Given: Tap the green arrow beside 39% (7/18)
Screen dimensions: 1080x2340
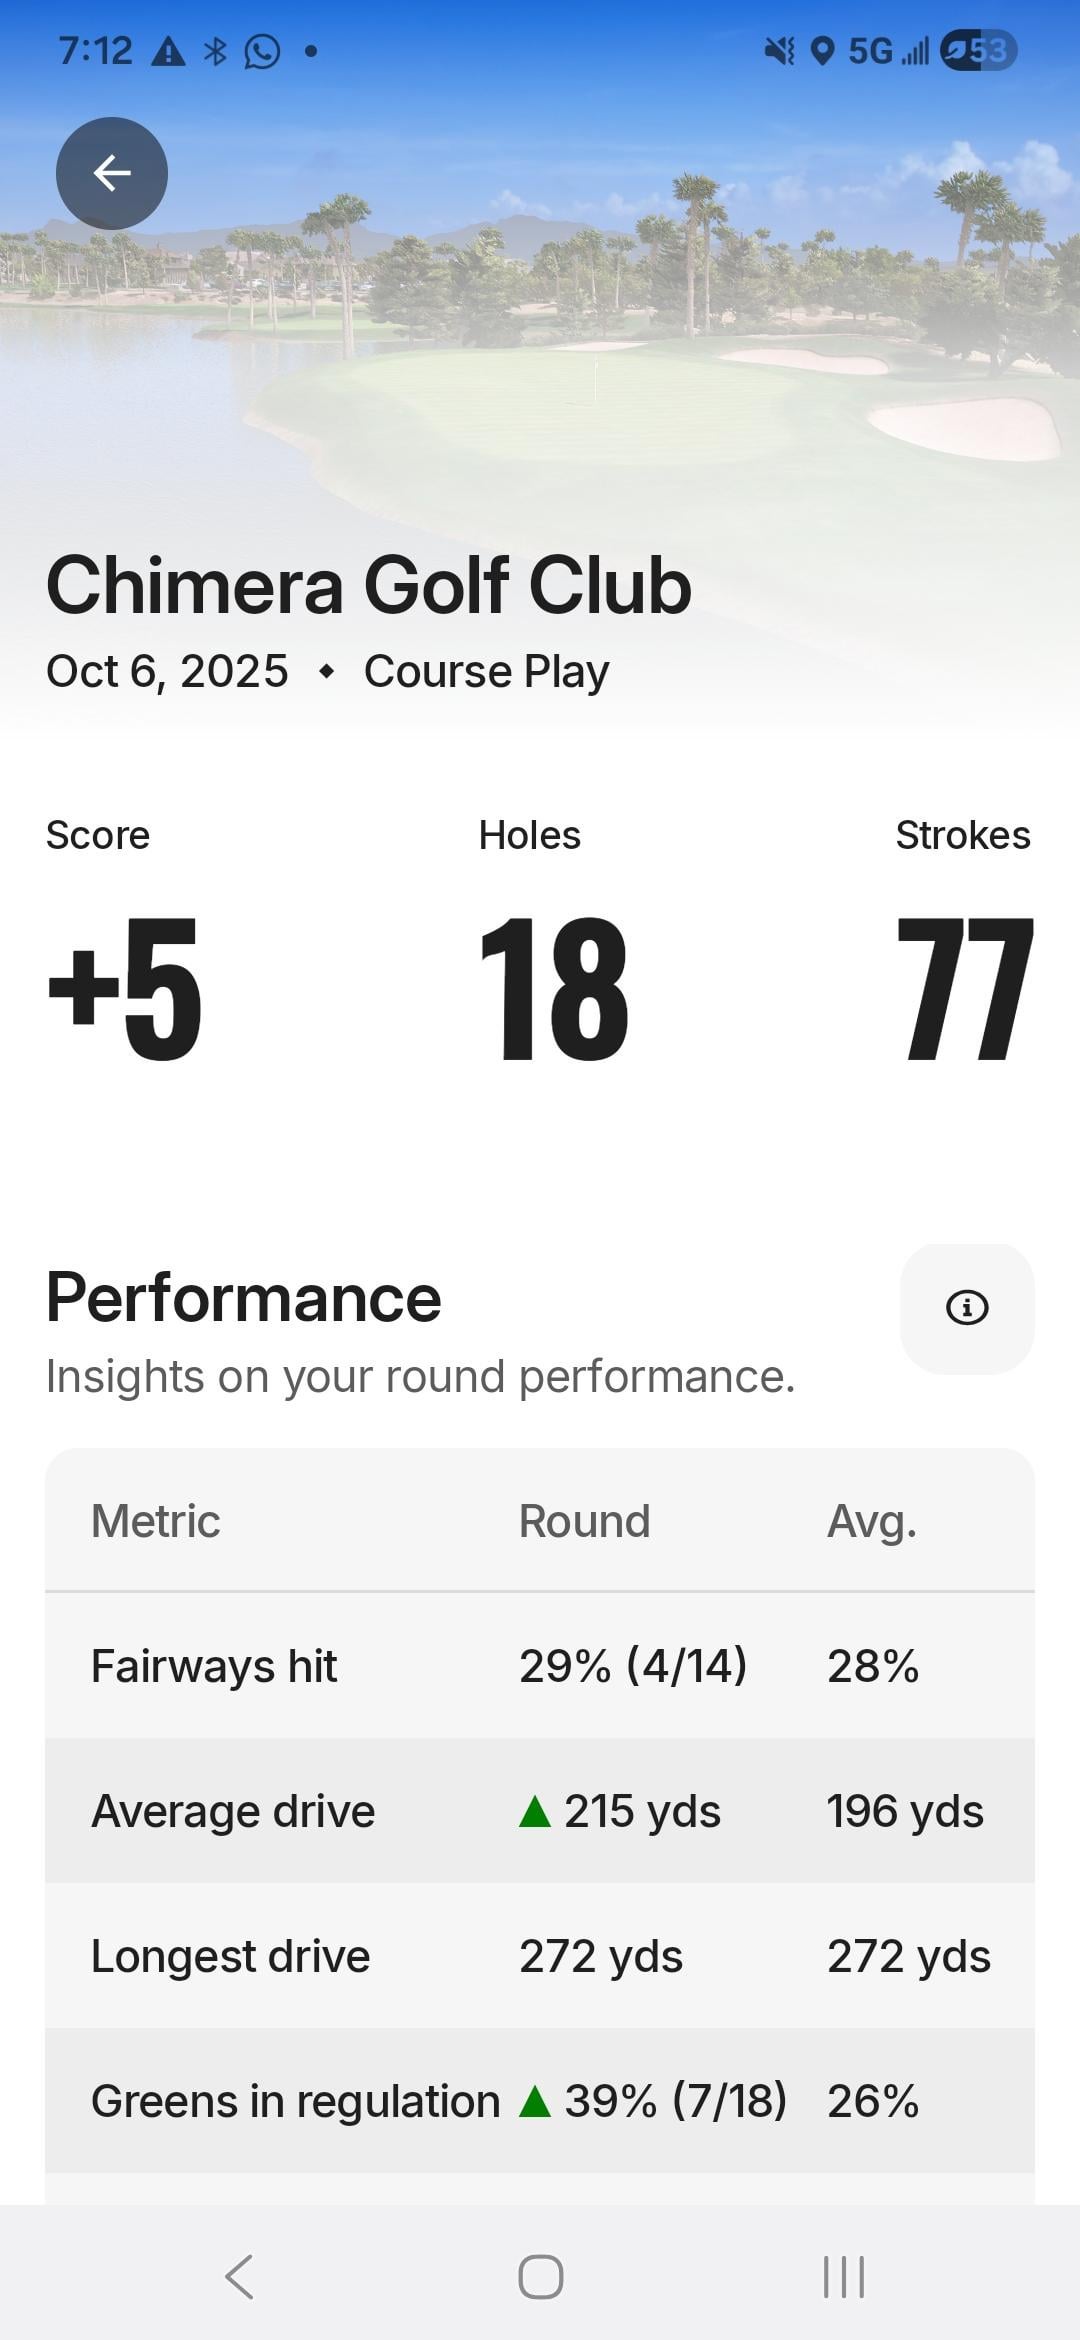Looking at the screenshot, I should pos(535,2101).
